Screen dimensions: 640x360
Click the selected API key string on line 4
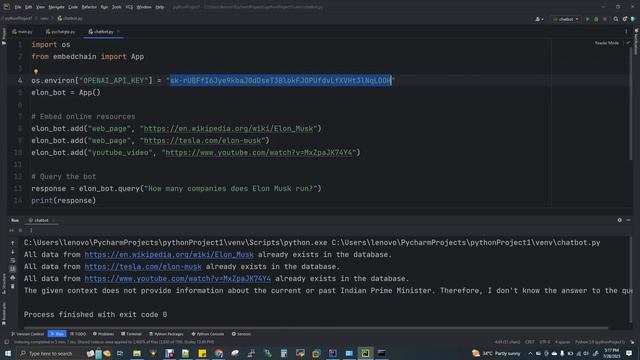click(x=281, y=81)
